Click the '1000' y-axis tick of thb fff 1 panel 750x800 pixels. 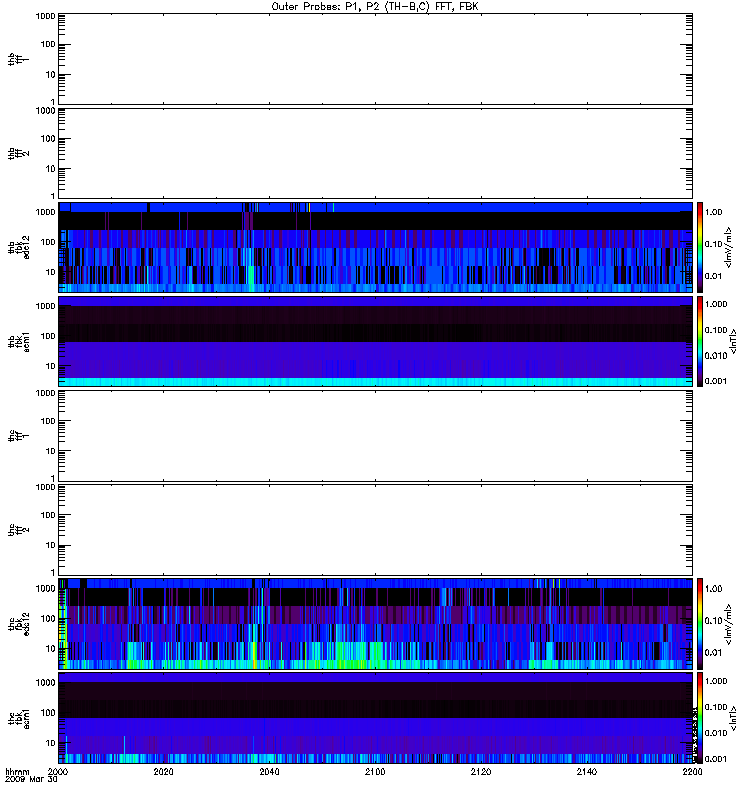pos(45,16)
